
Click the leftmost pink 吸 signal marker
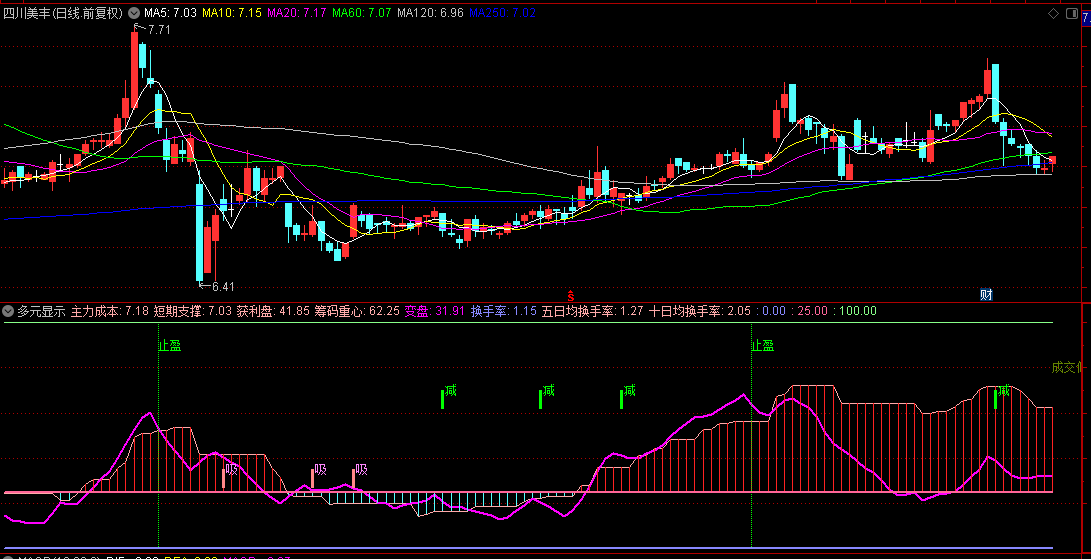[232, 468]
